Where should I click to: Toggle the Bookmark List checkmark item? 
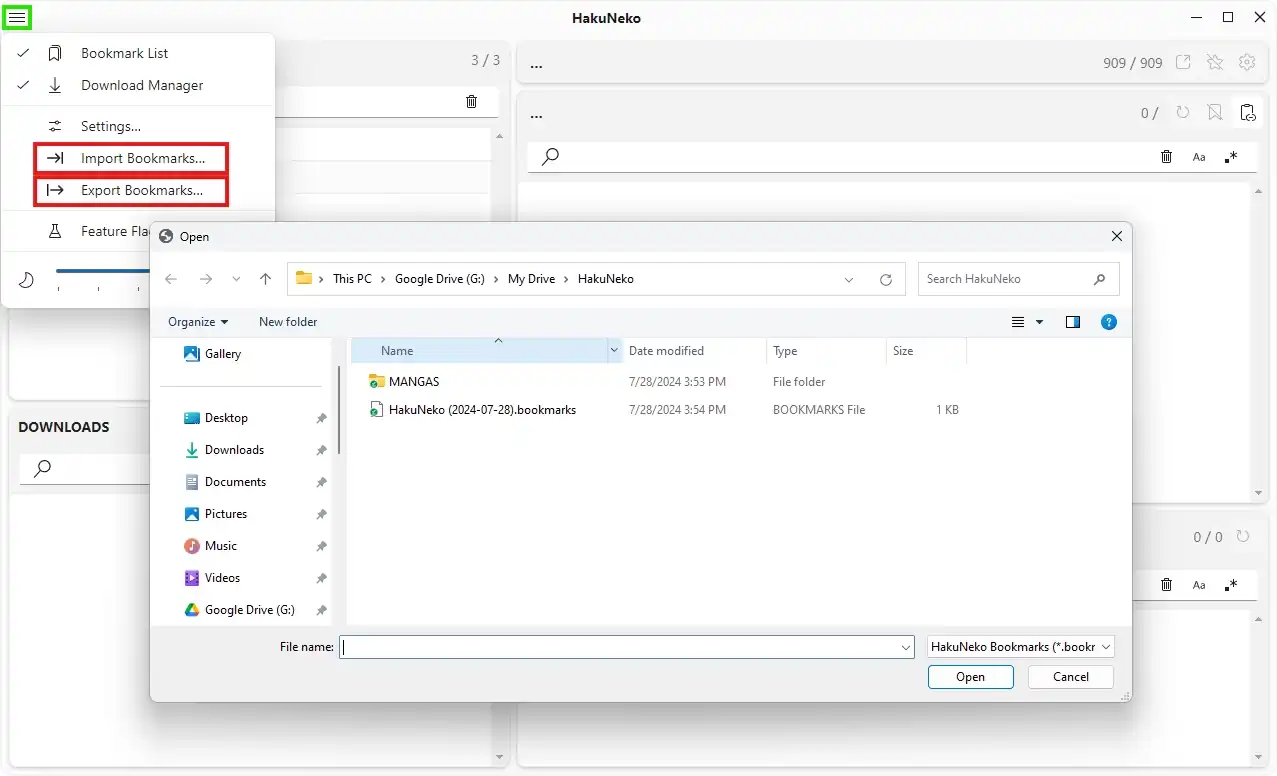(124, 53)
